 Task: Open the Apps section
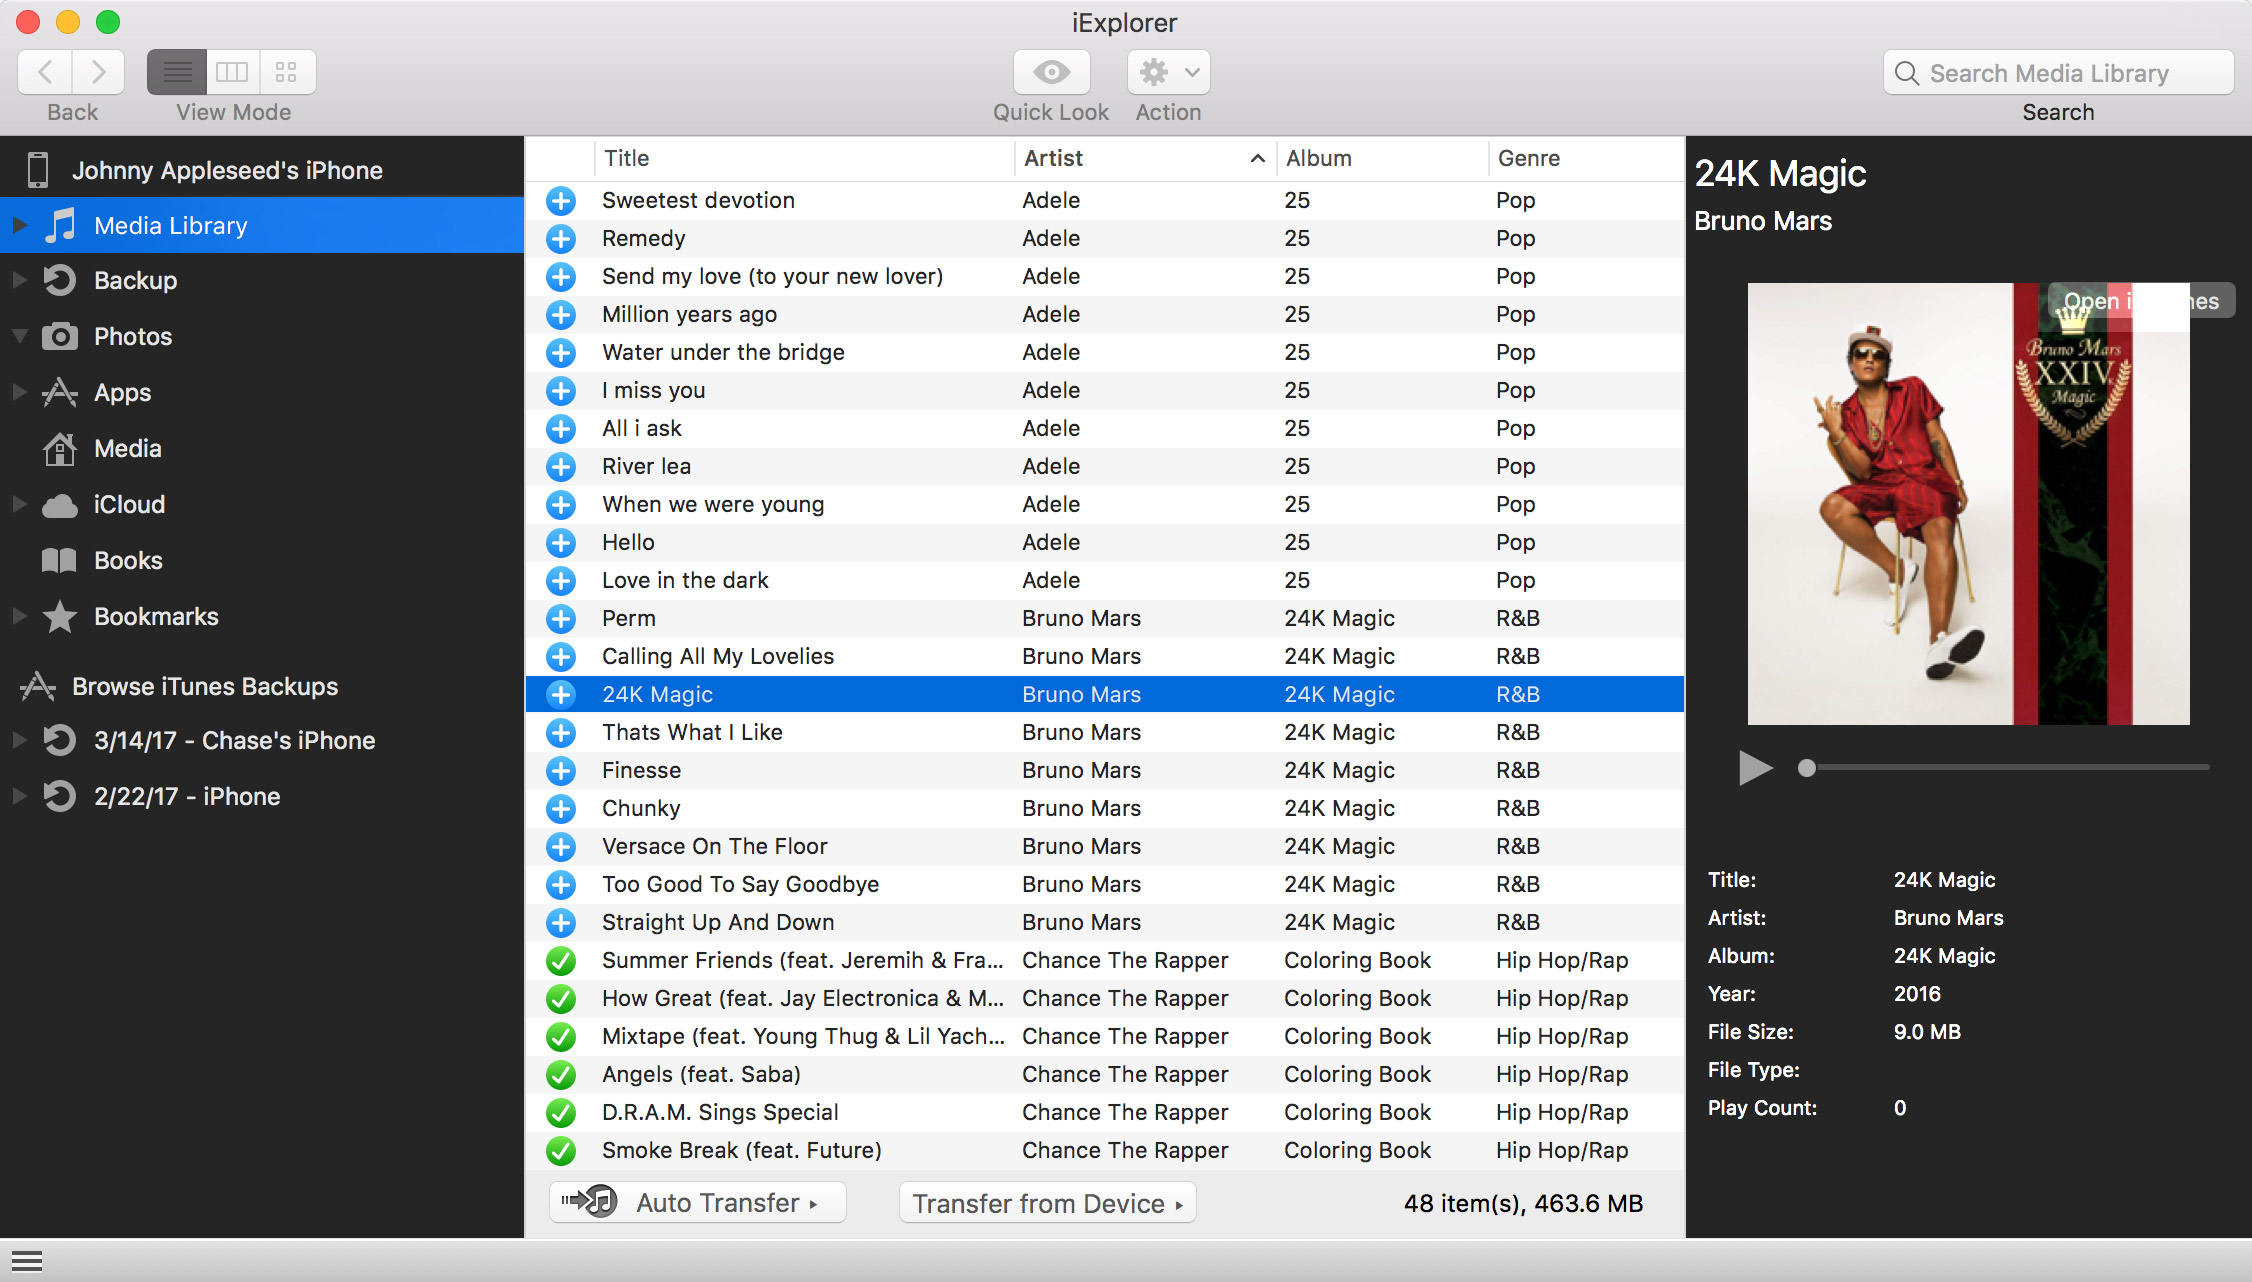coord(122,392)
